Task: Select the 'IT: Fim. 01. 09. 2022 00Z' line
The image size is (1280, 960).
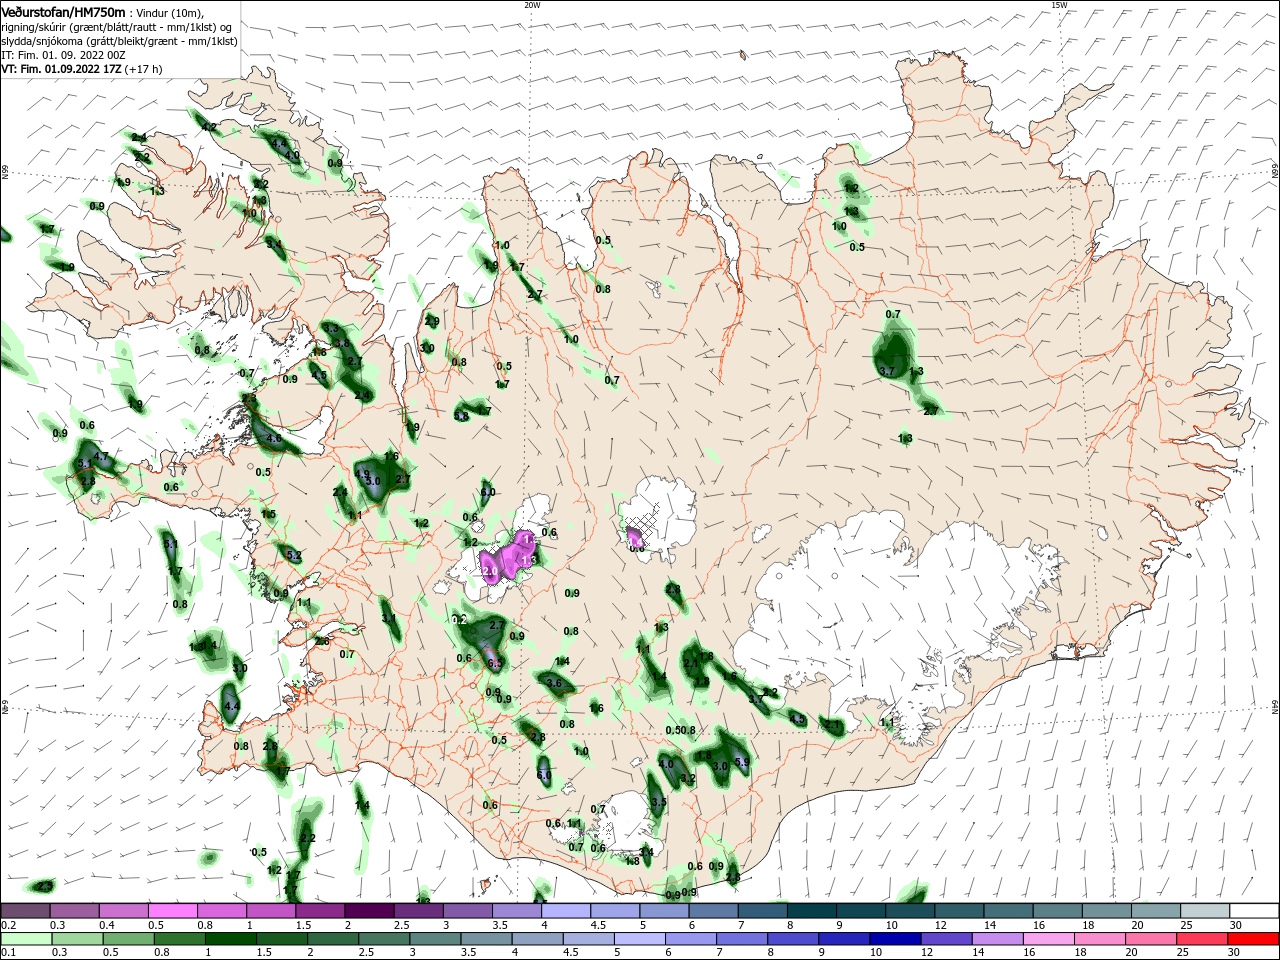Action: click(63, 55)
